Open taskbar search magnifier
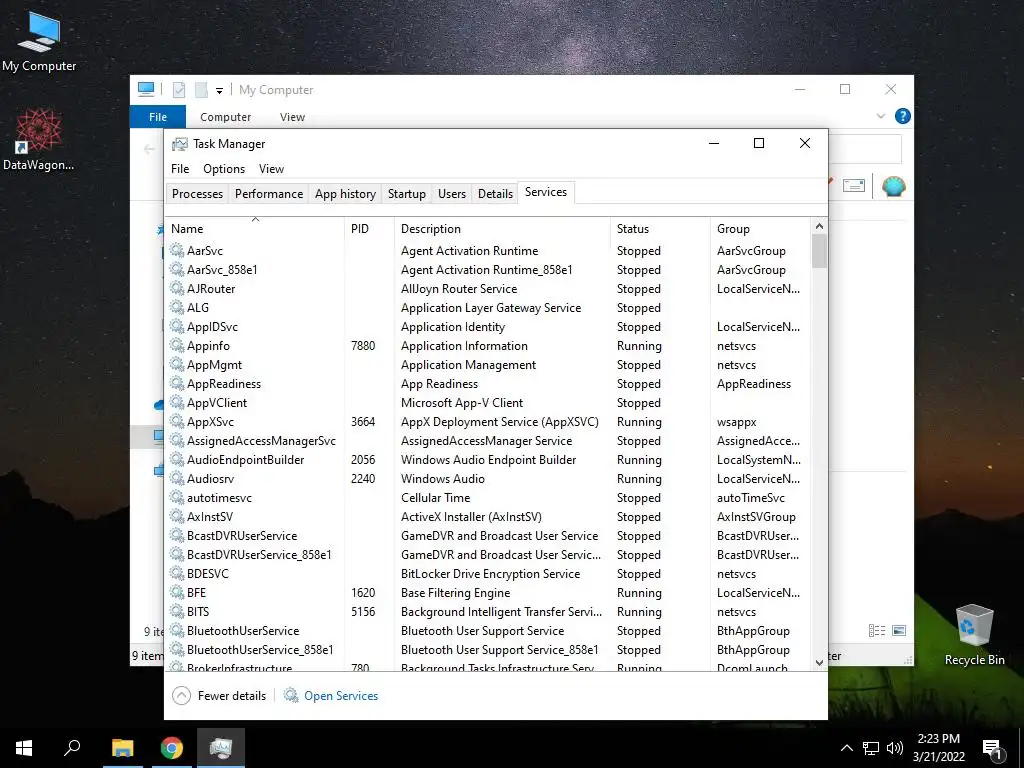Image resolution: width=1024 pixels, height=768 pixels. (72, 748)
